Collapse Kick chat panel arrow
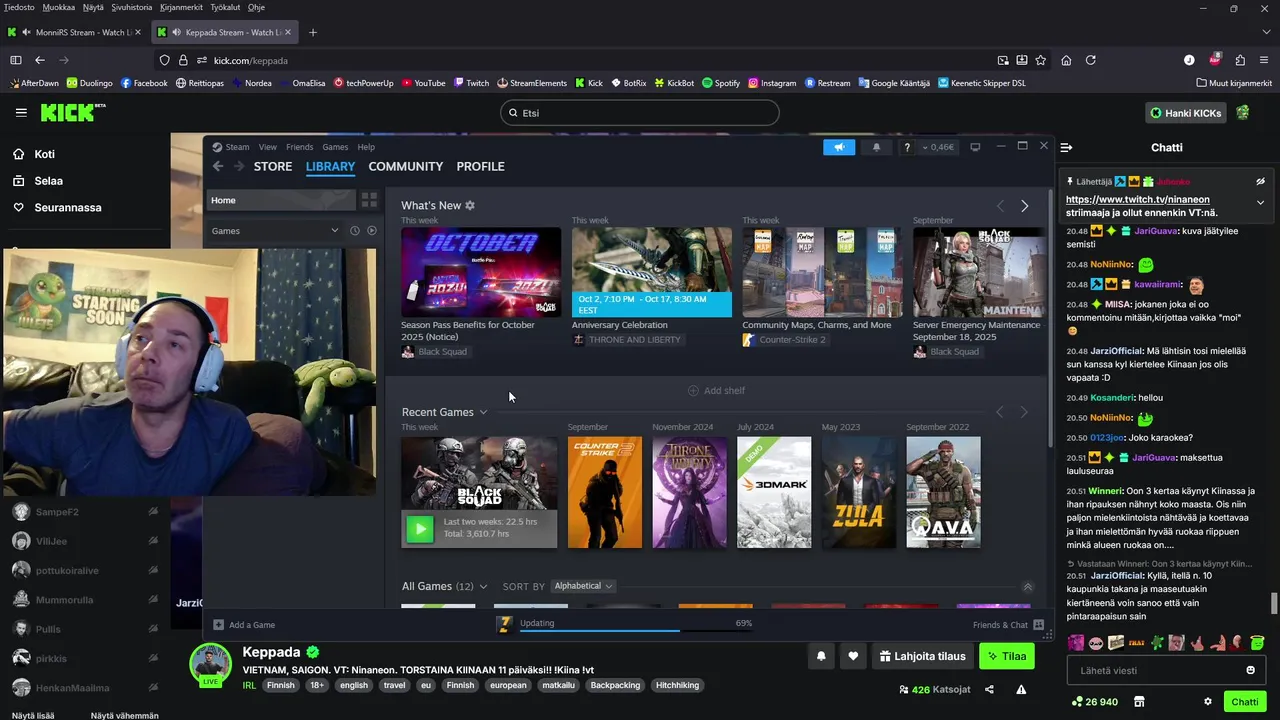This screenshot has height=720, width=1280. (1066, 147)
